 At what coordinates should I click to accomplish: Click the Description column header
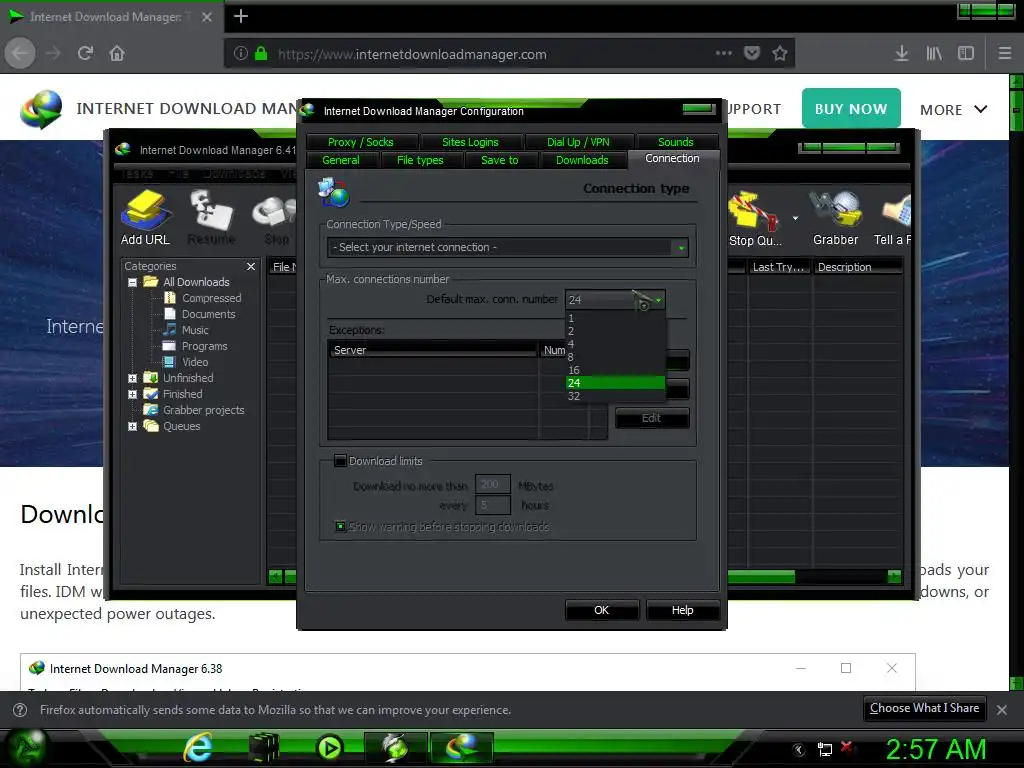(857, 267)
